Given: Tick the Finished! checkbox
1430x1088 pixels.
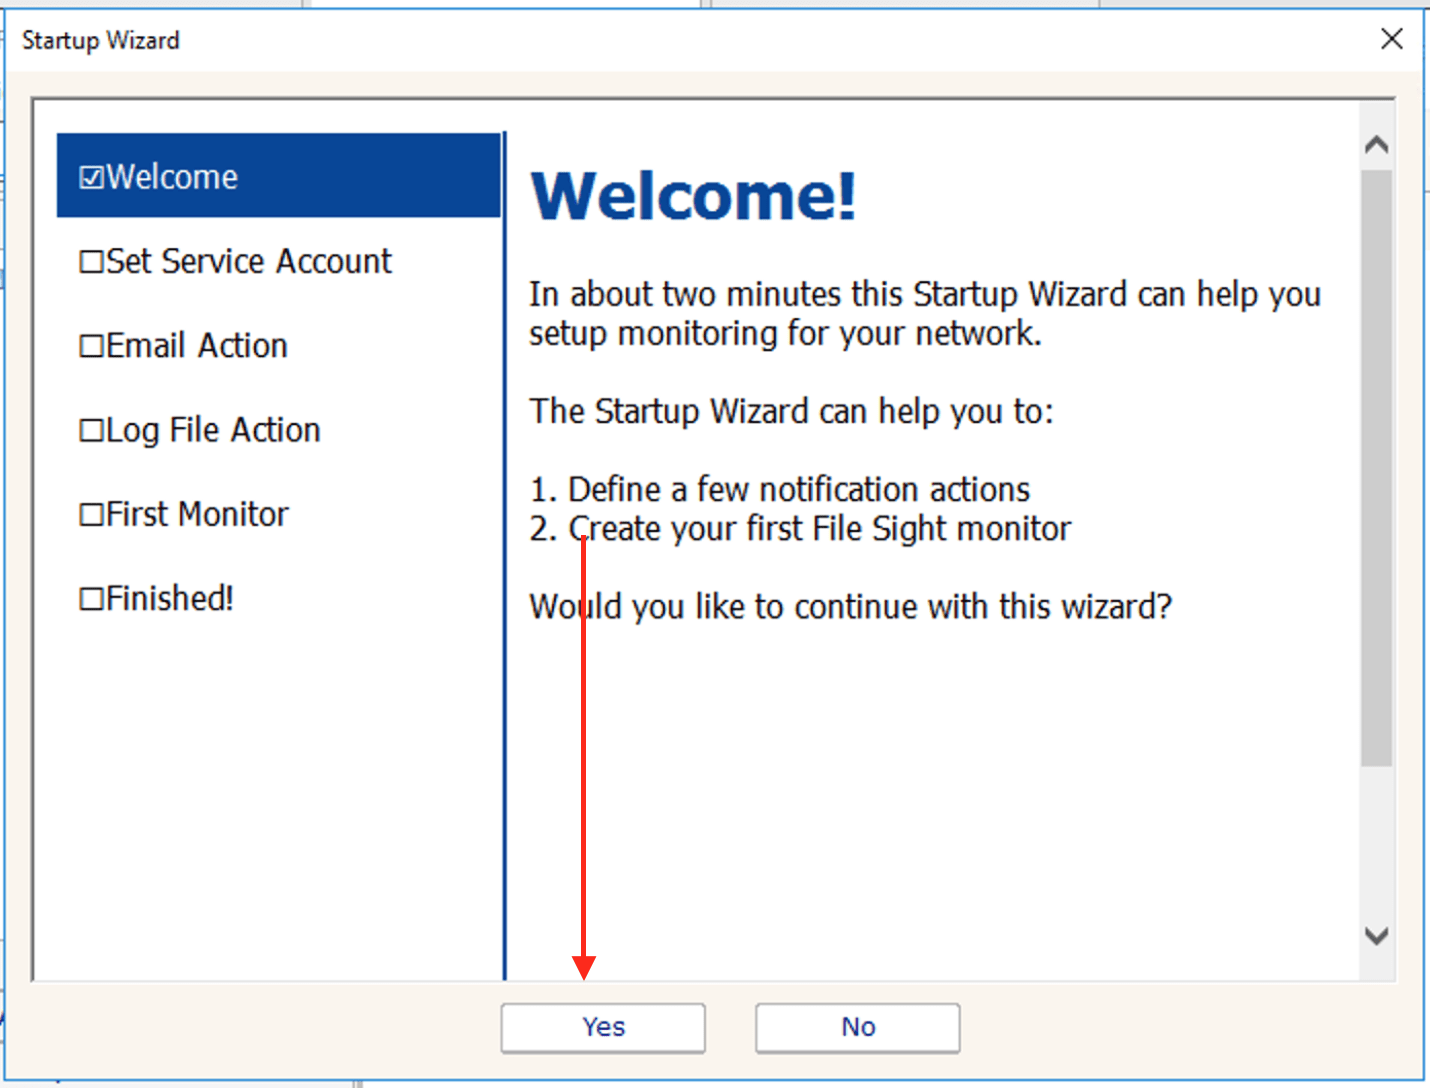Looking at the screenshot, I should [92, 599].
